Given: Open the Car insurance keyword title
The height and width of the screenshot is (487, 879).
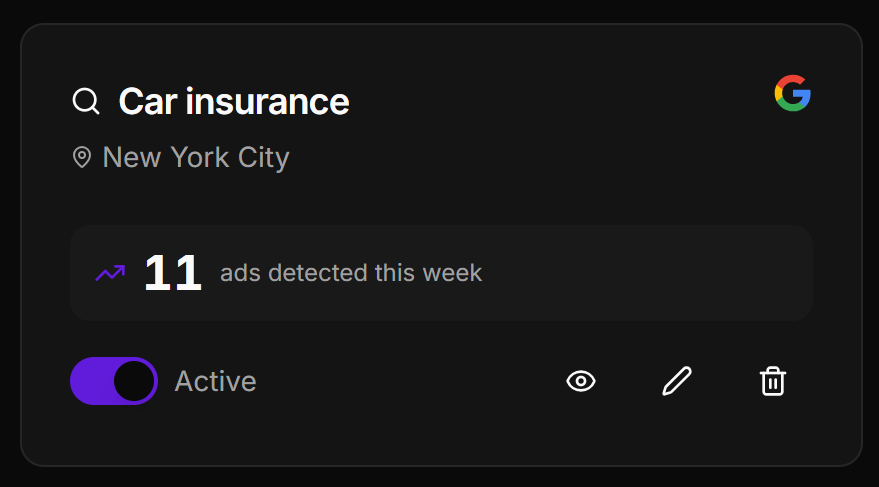Looking at the screenshot, I should point(233,101).
